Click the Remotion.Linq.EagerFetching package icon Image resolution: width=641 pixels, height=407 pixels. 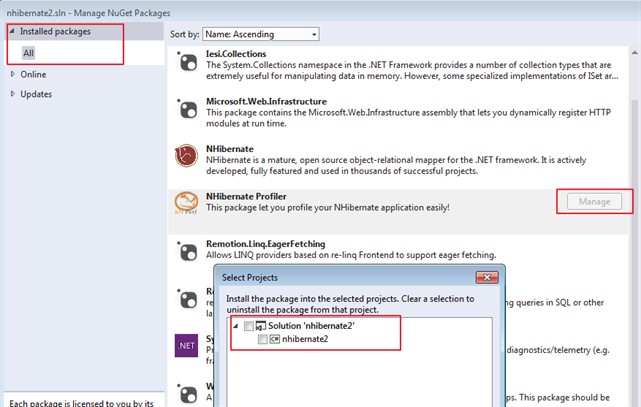(x=188, y=252)
